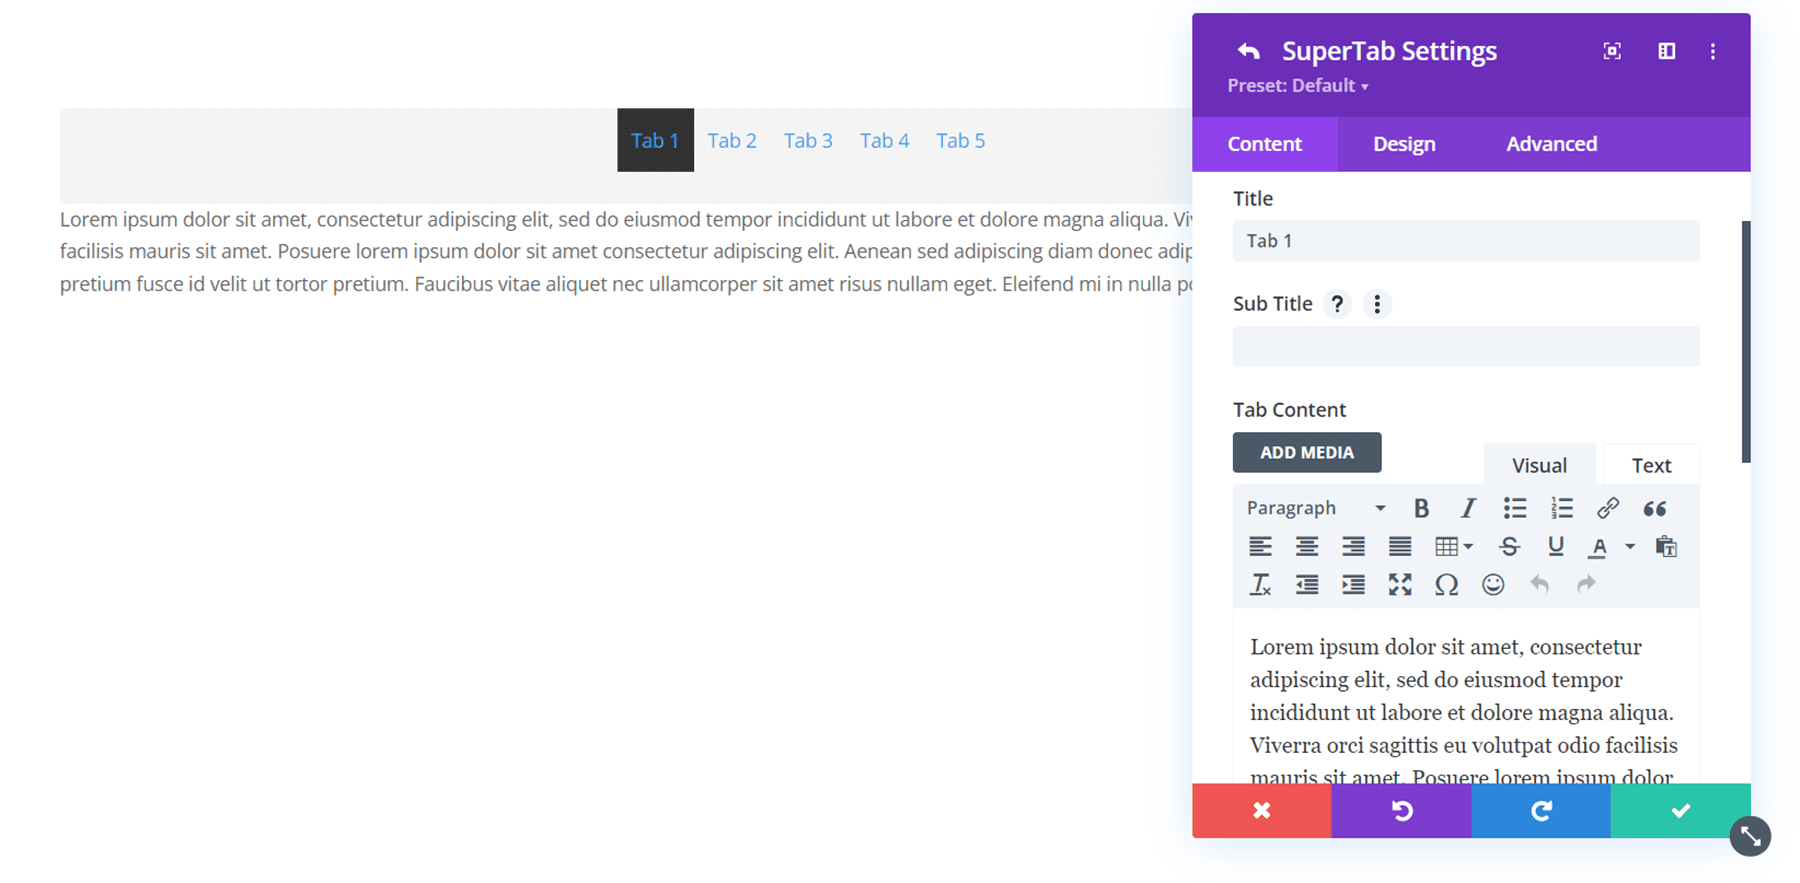Click the round resize modal handle icon
The width and height of the screenshot is (1800, 883).
point(1750,836)
